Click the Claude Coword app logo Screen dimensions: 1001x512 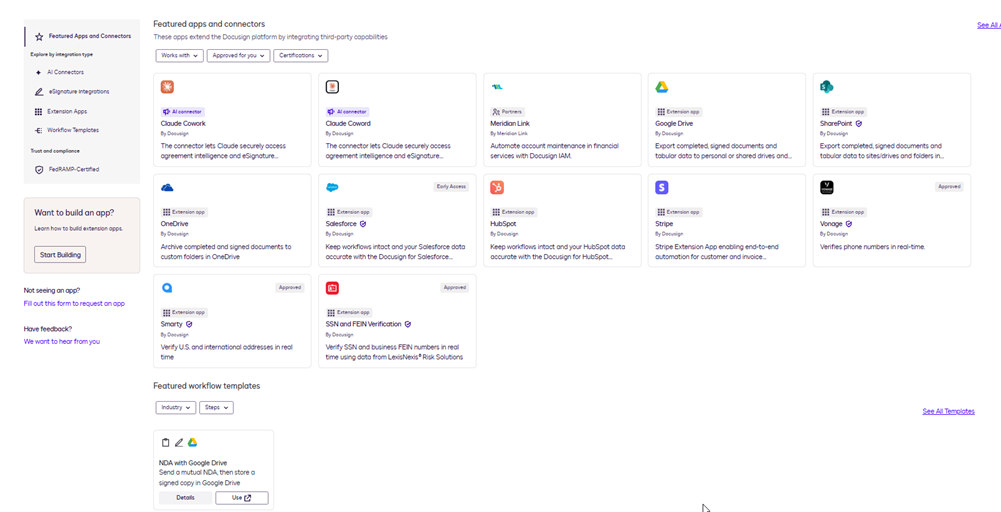pos(332,87)
